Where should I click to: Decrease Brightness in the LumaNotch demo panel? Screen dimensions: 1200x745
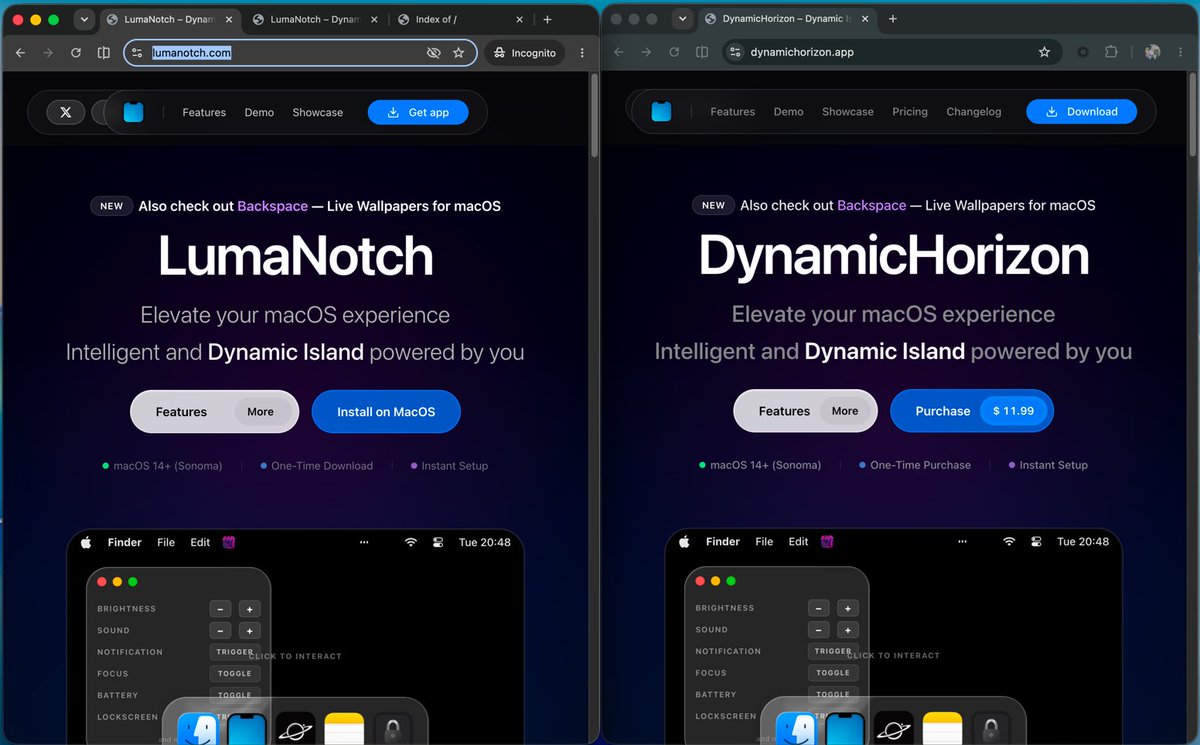(x=220, y=609)
